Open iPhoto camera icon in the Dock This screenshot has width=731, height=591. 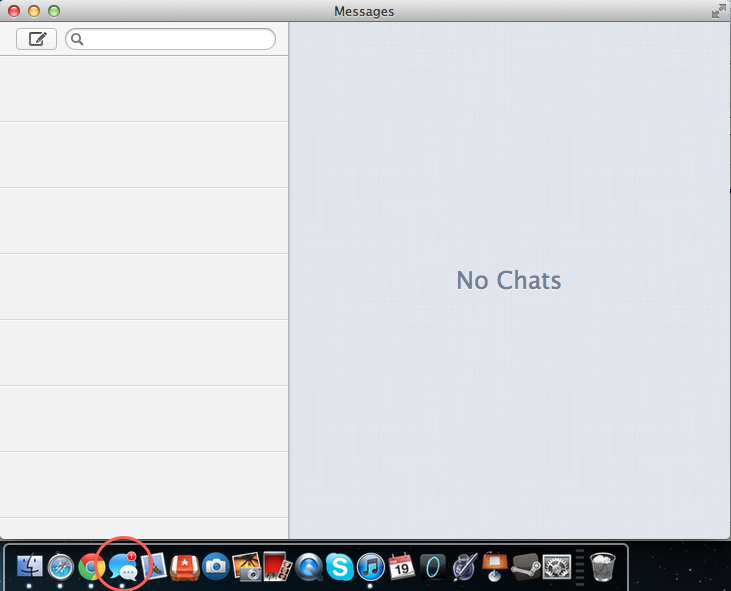pyautogui.click(x=215, y=567)
